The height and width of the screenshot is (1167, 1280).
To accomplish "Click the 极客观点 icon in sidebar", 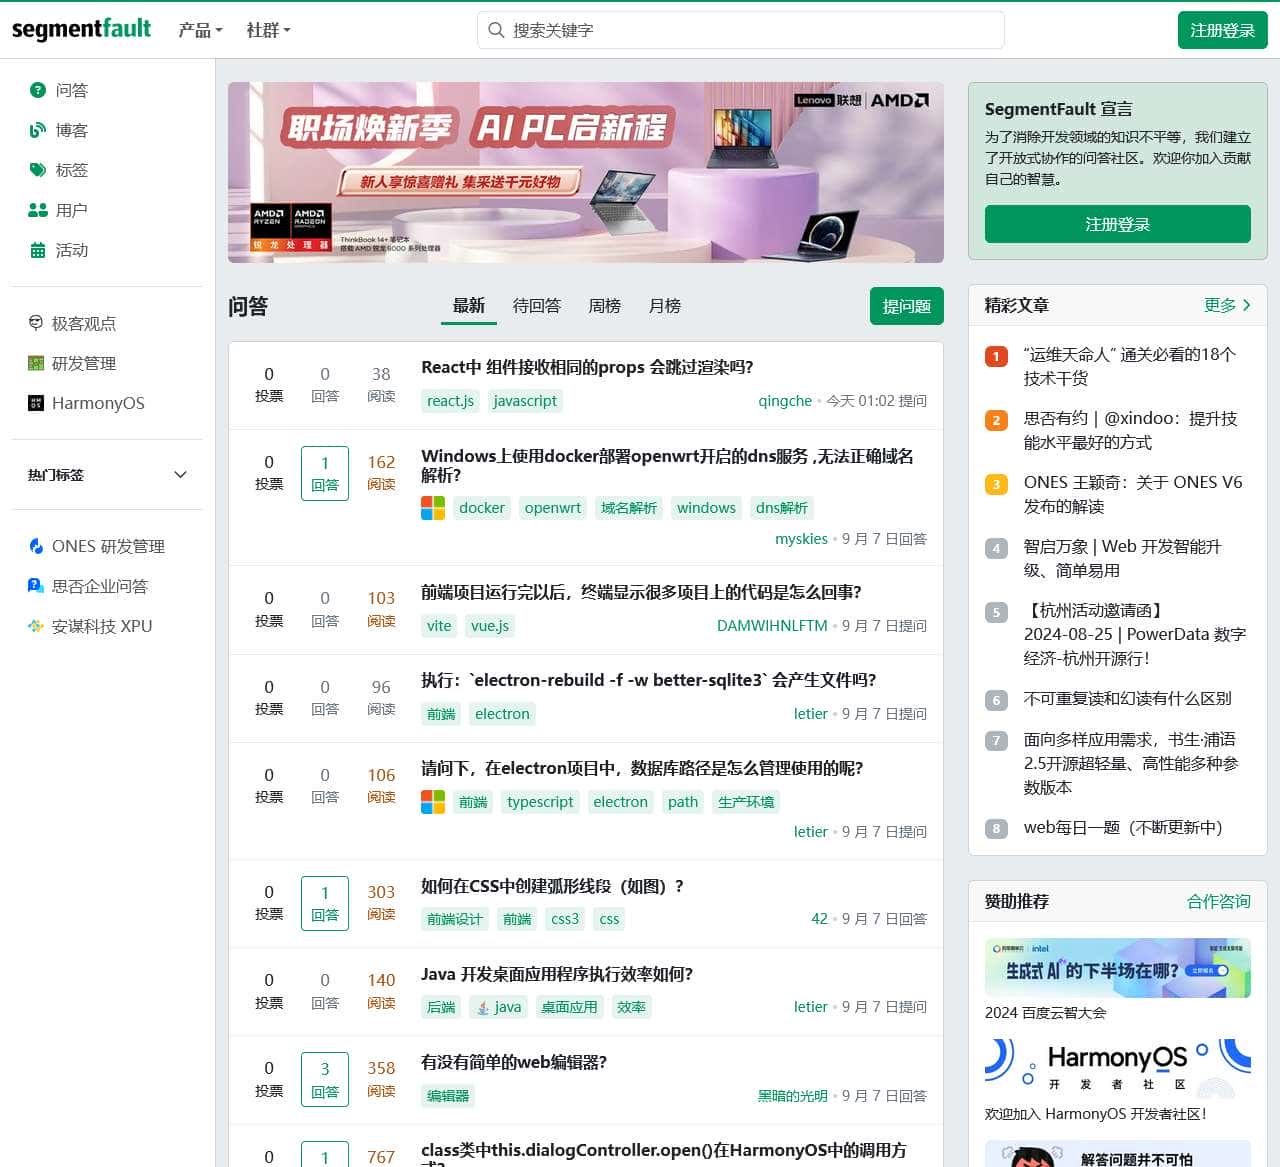I will coord(36,323).
